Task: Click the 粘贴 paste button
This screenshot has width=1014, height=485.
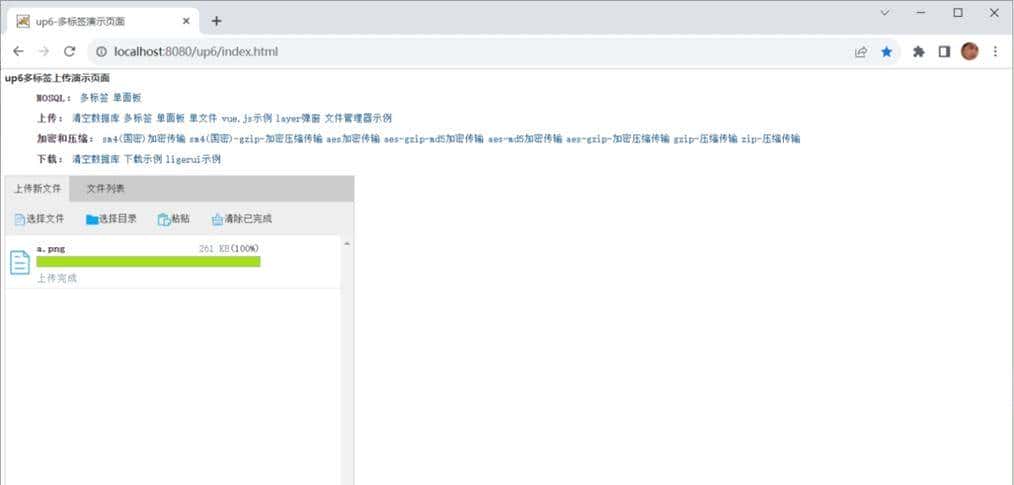Action: click(x=174, y=219)
